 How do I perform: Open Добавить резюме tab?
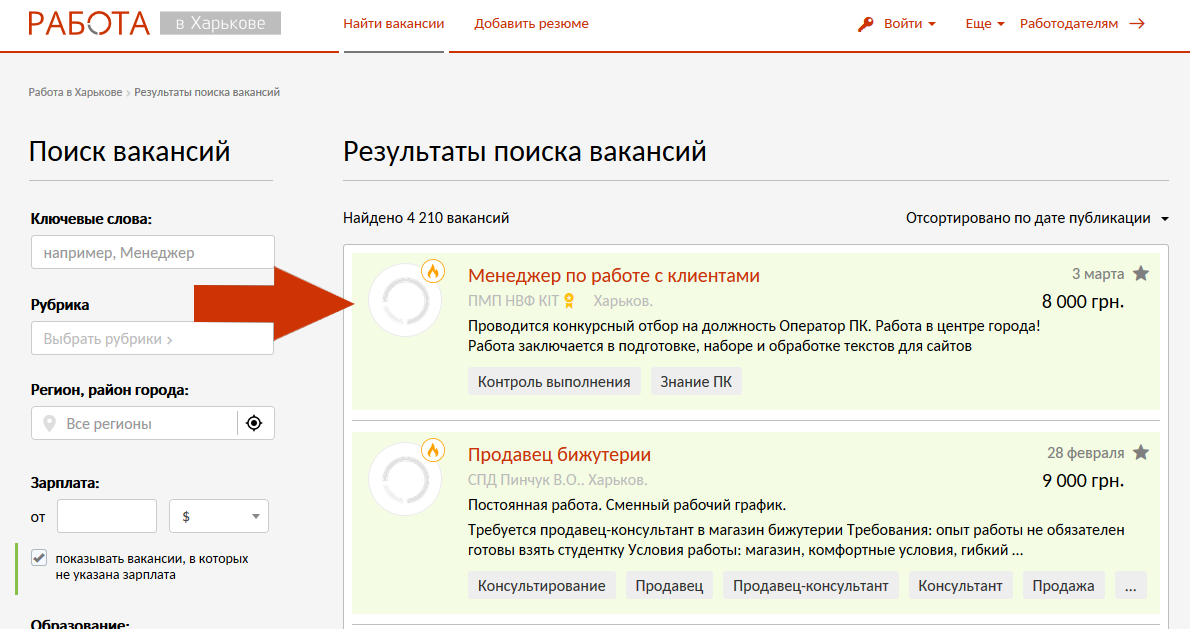point(531,24)
